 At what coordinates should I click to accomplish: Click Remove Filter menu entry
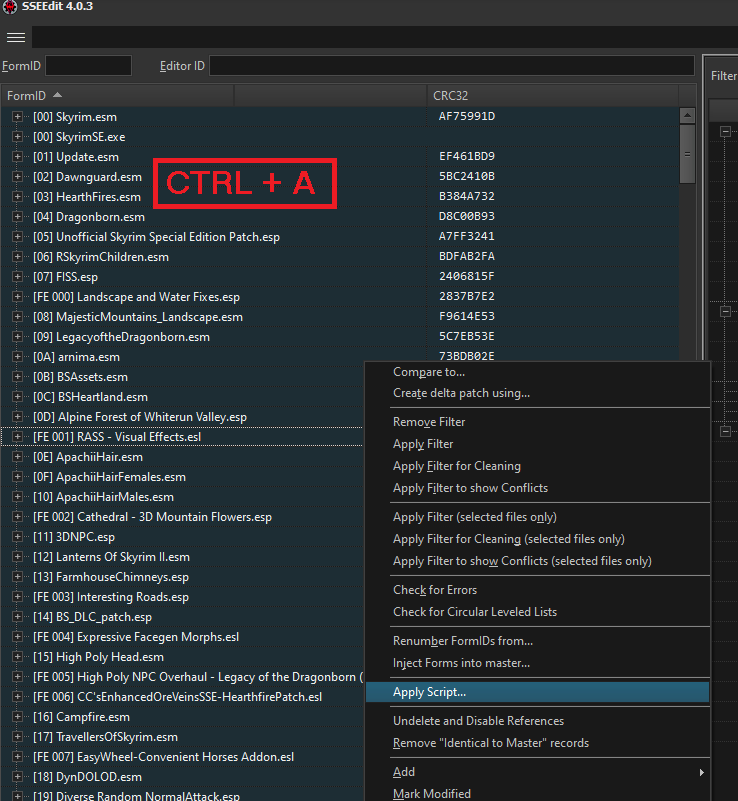click(x=538, y=422)
